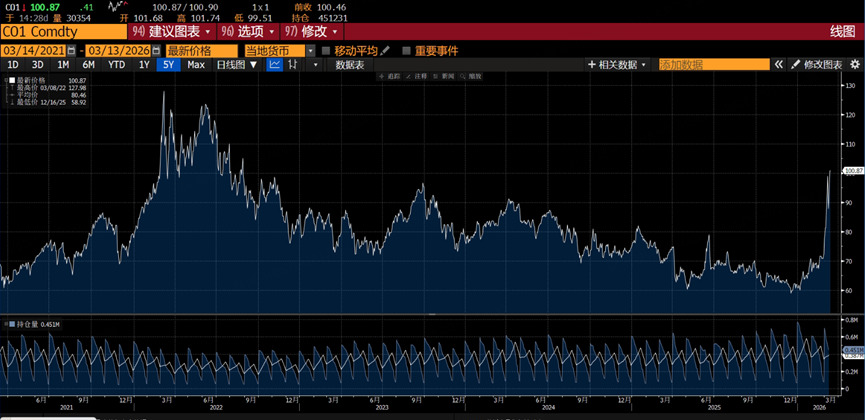Collapse the legend tree expander
Screen dimensions: 865x420
click(6, 81)
